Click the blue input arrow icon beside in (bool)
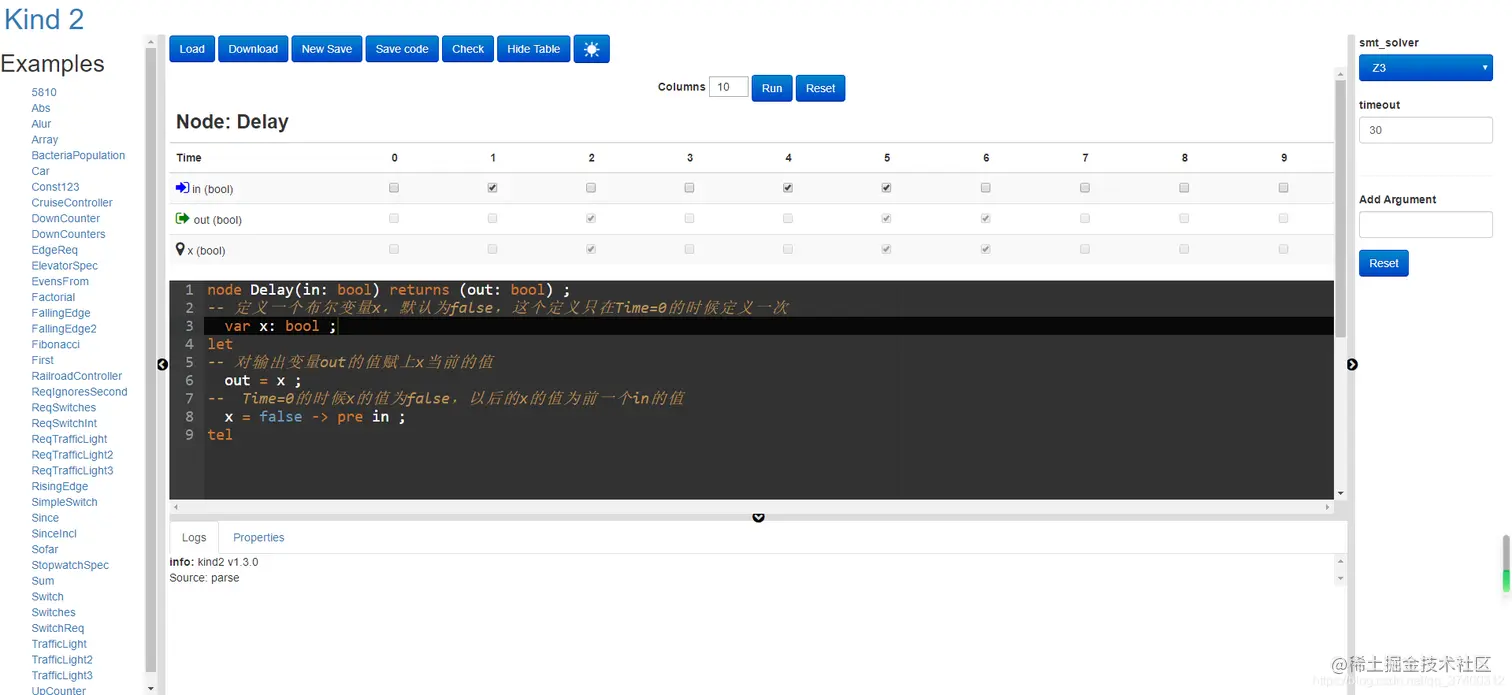The height and width of the screenshot is (695, 1512). (x=182, y=187)
